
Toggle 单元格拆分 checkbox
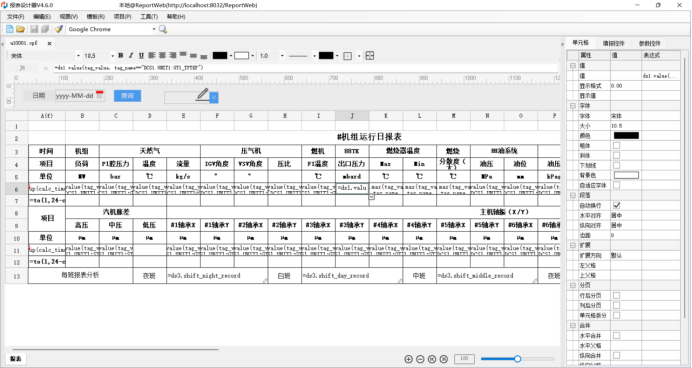pyautogui.click(x=617, y=315)
